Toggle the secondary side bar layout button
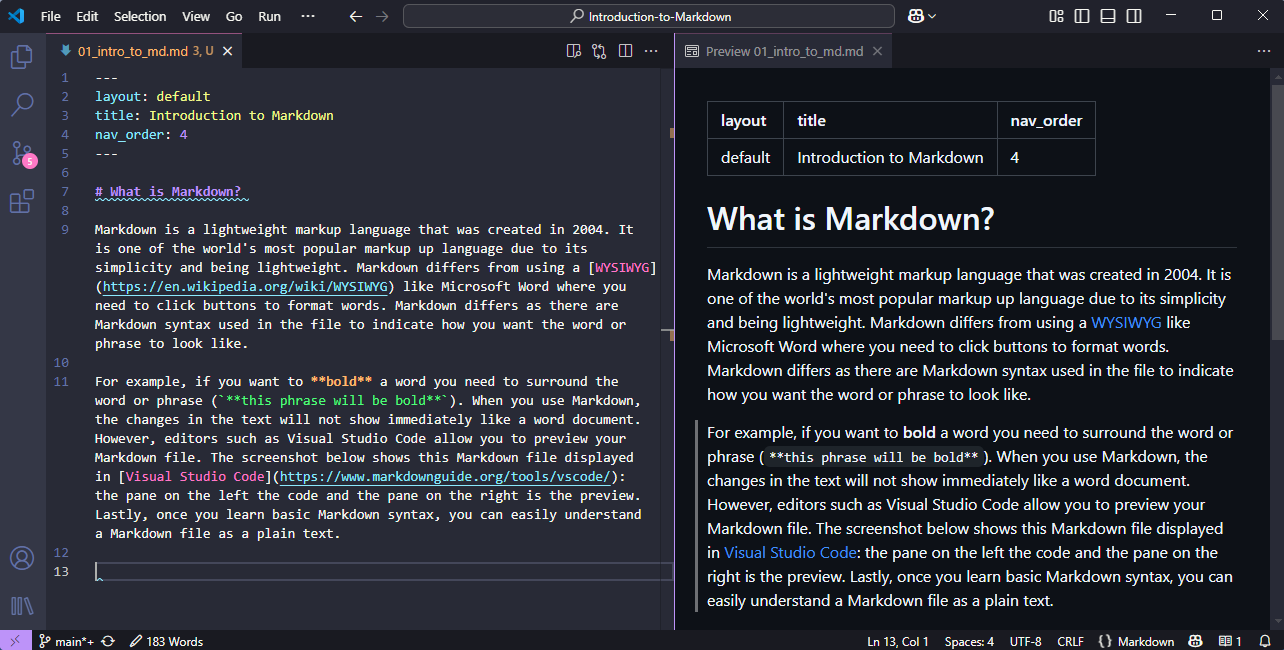Image resolution: width=1284 pixels, height=650 pixels. tap(1134, 16)
